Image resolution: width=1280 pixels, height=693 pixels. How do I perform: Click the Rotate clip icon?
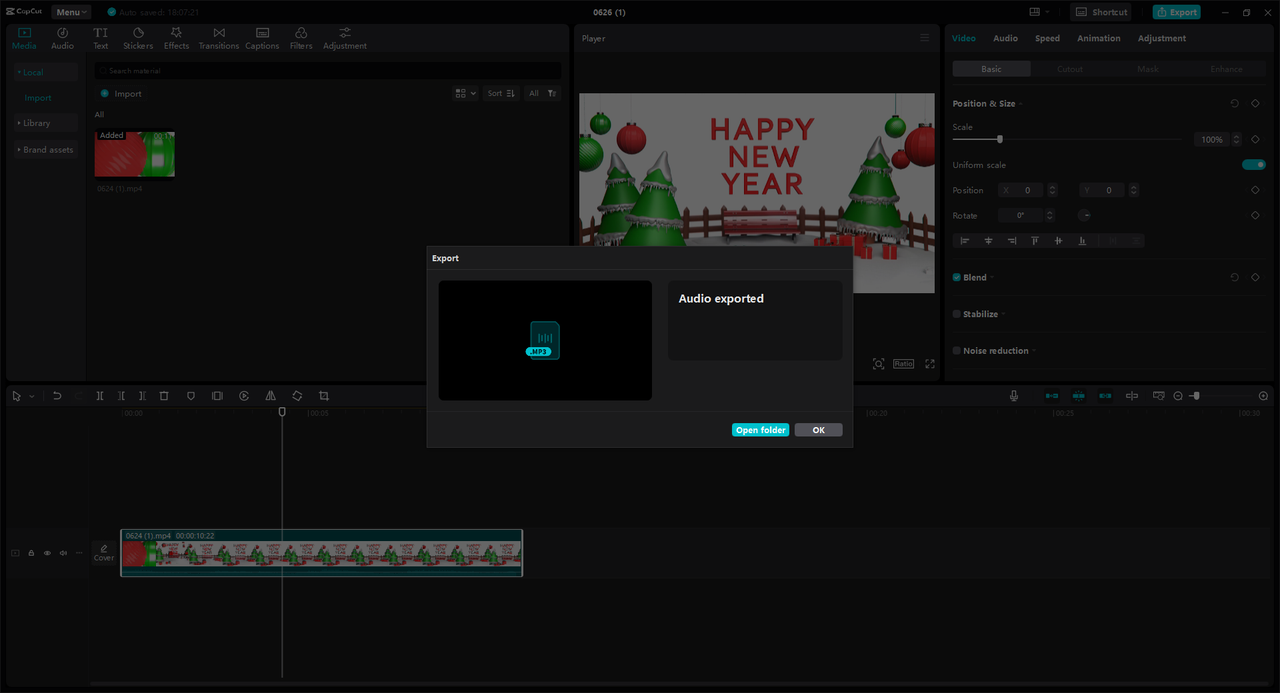297,396
